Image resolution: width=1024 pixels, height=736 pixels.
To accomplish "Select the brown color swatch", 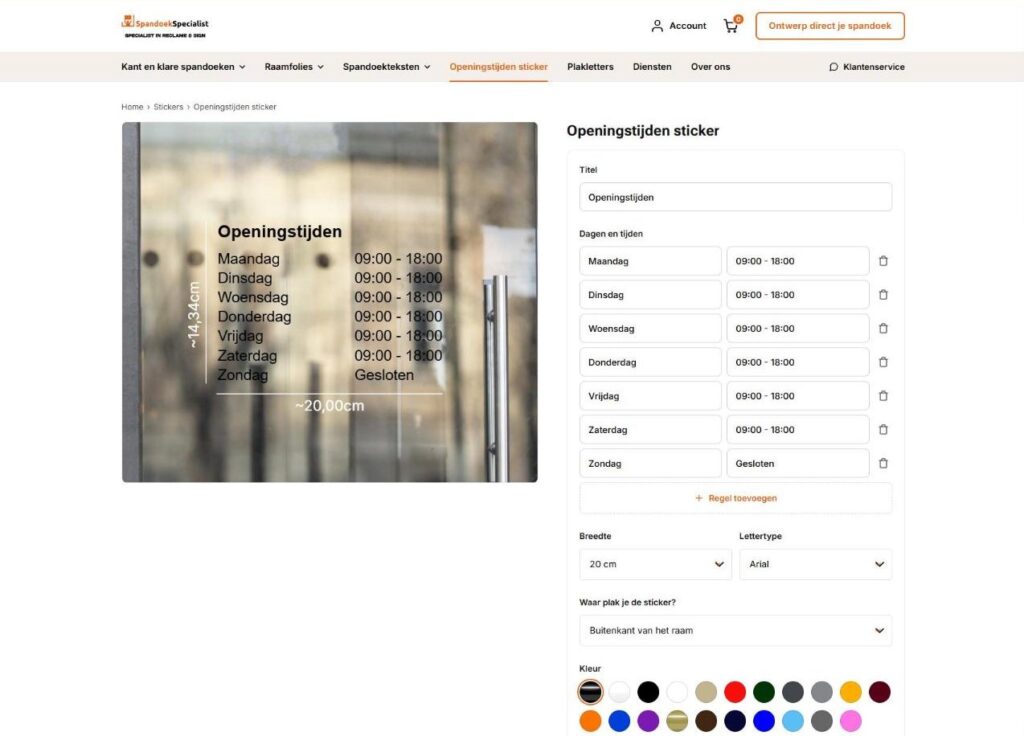I will [x=706, y=720].
